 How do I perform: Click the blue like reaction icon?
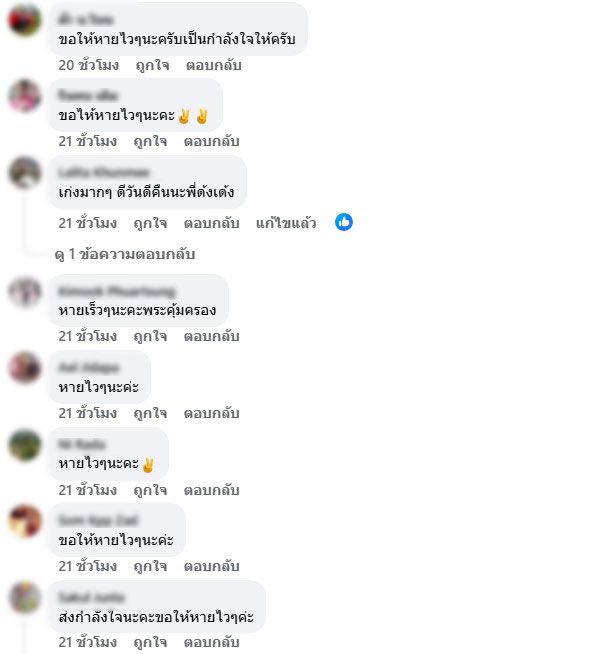pos(344,222)
